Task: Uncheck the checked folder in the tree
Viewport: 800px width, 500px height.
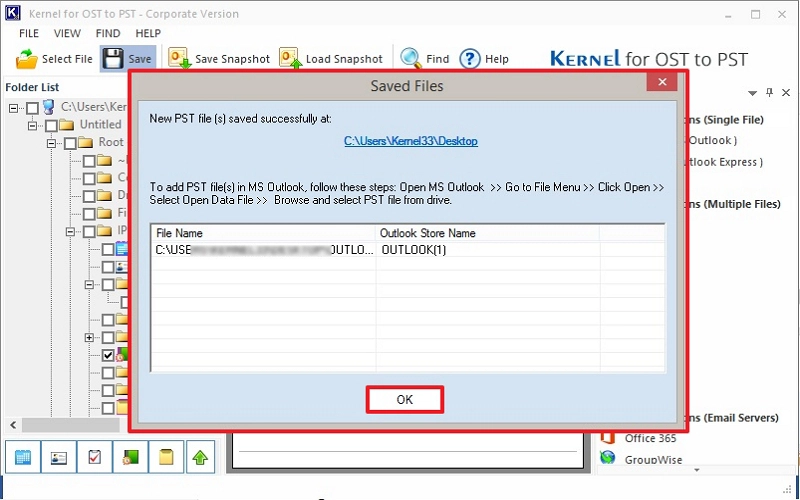Action: [108, 355]
